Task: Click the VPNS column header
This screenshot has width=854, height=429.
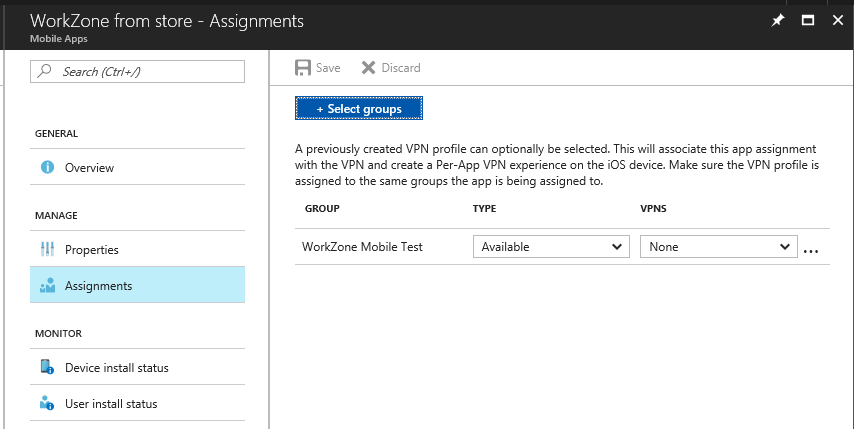Action: click(x=653, y=209)
